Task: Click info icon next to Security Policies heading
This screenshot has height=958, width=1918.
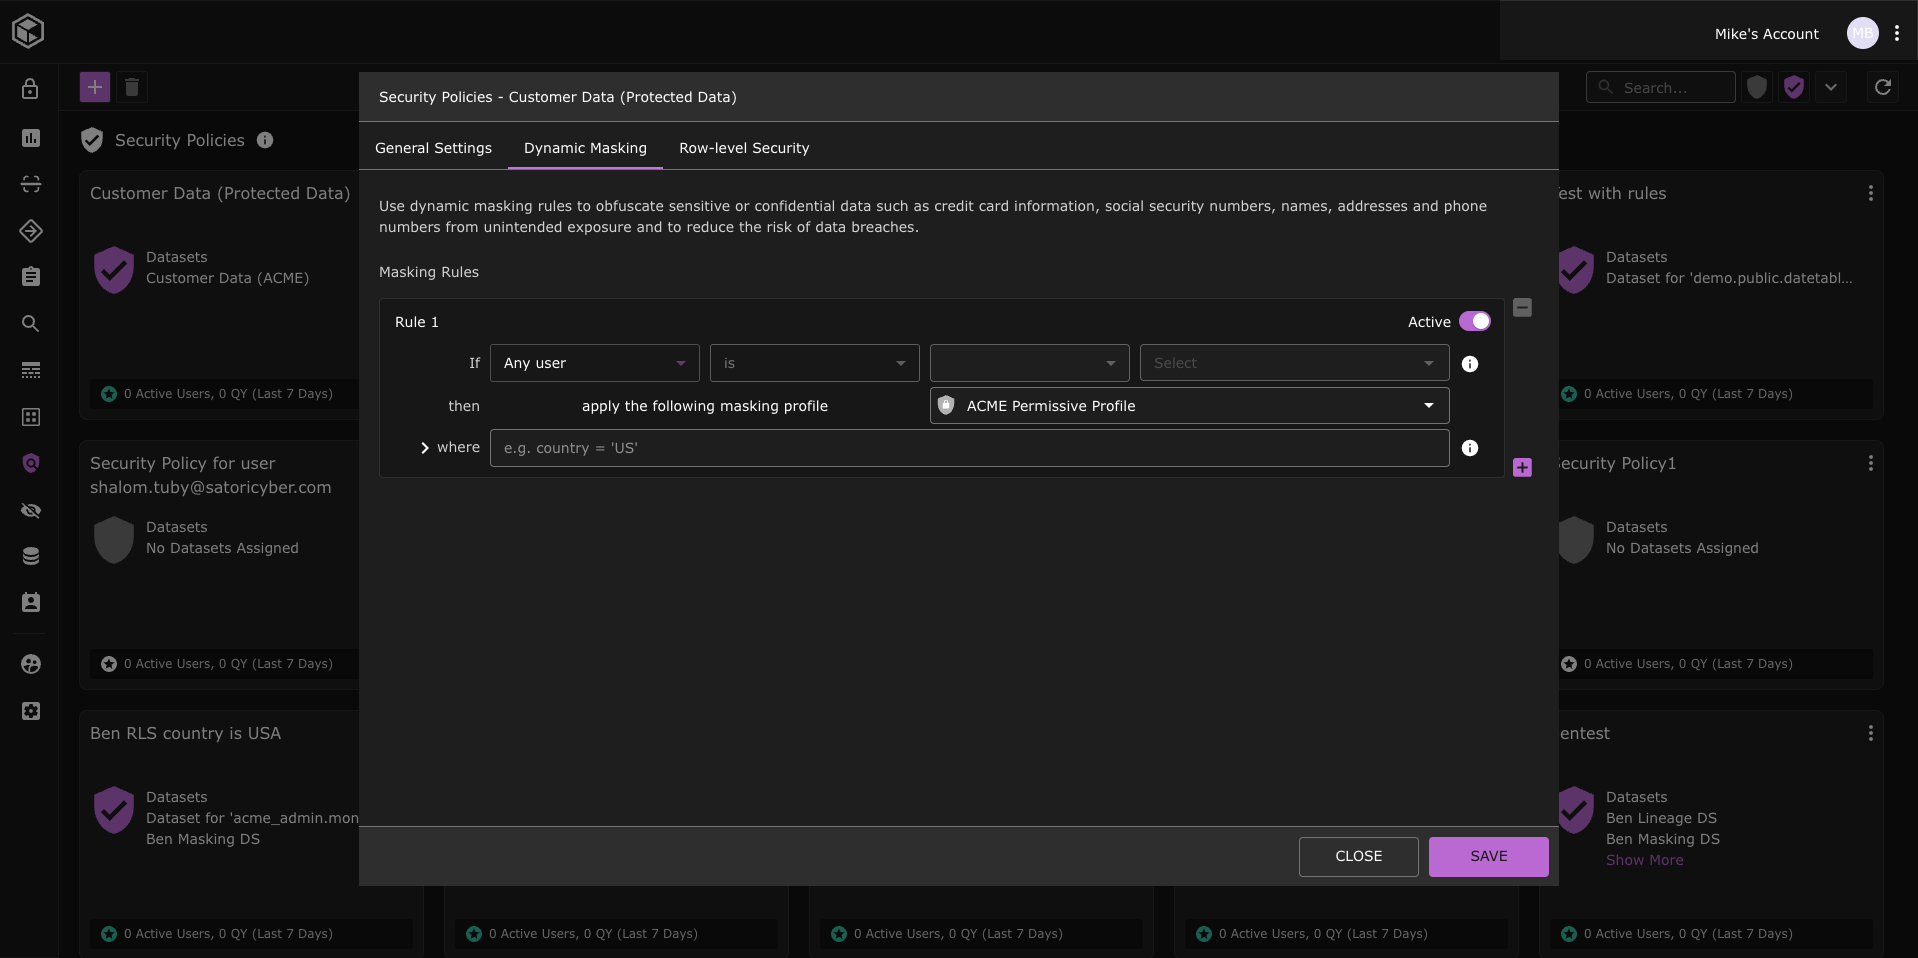Action: (x=265, y=140)
